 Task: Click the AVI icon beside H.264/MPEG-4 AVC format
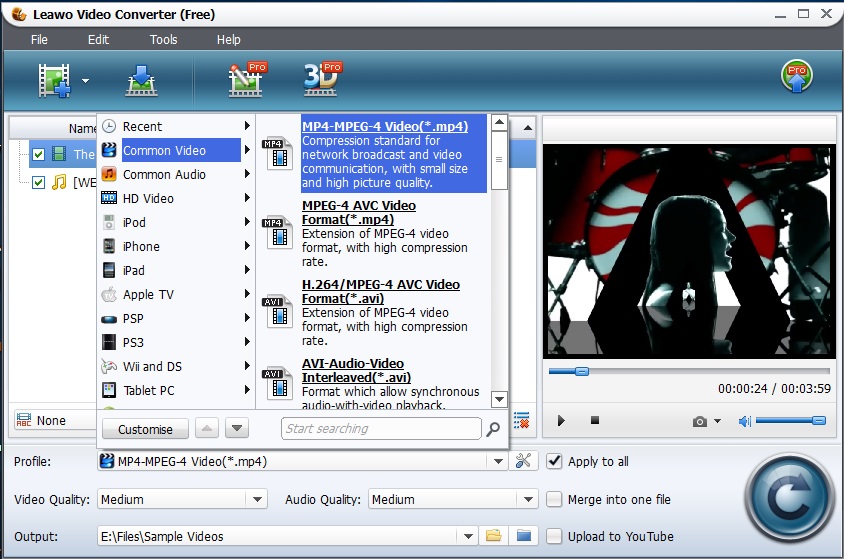[277, 312]
